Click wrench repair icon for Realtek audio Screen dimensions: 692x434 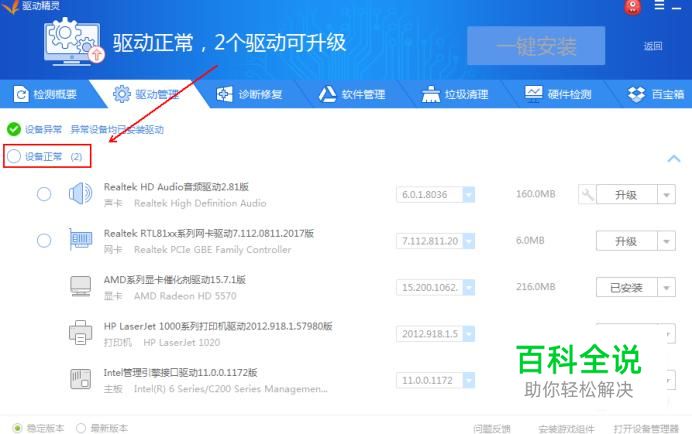[587, 194]
